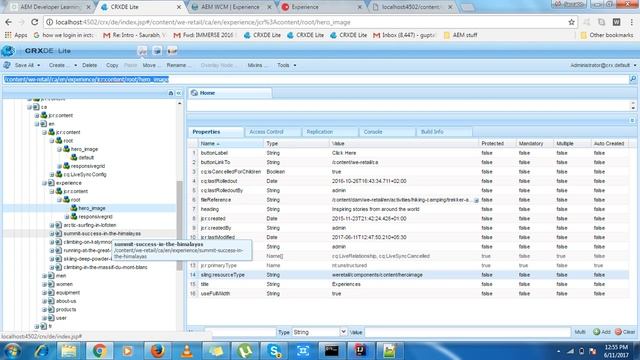640x360 pixels.
Task: Switch to the Access Control tab
Action: pyautogui.click(x=272, y=132)
